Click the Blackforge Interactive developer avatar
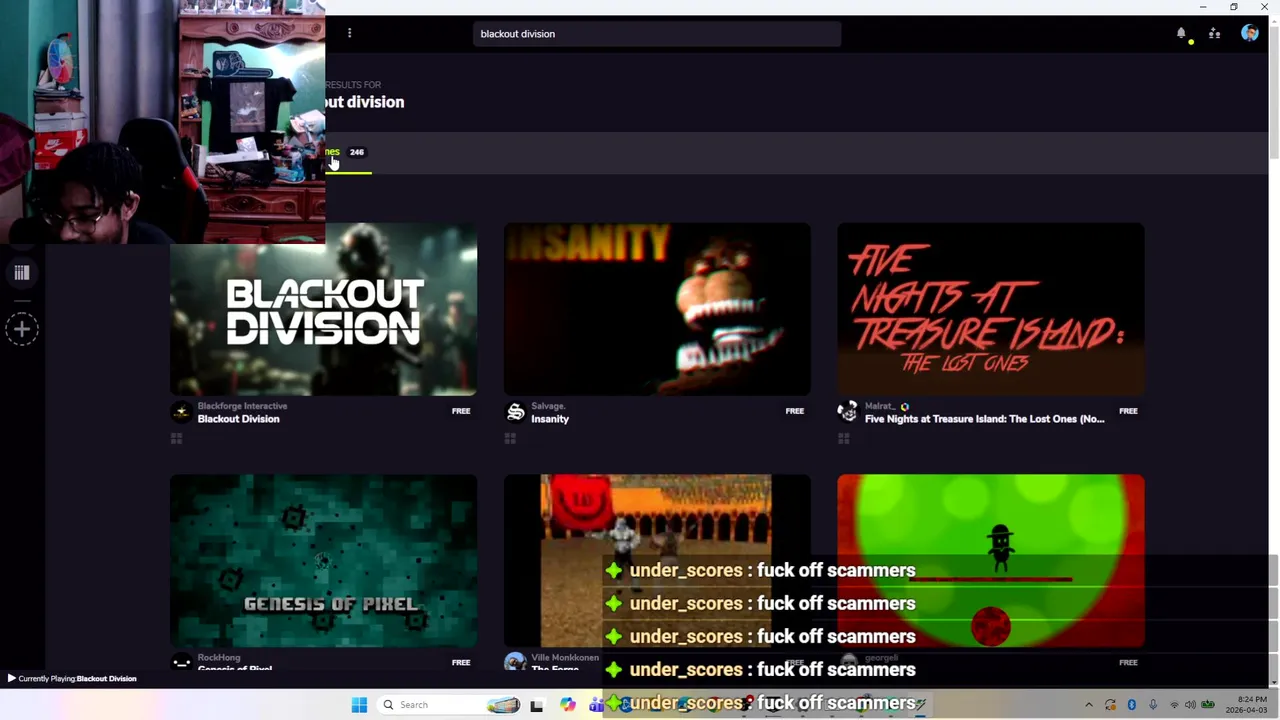 (181, 412)
